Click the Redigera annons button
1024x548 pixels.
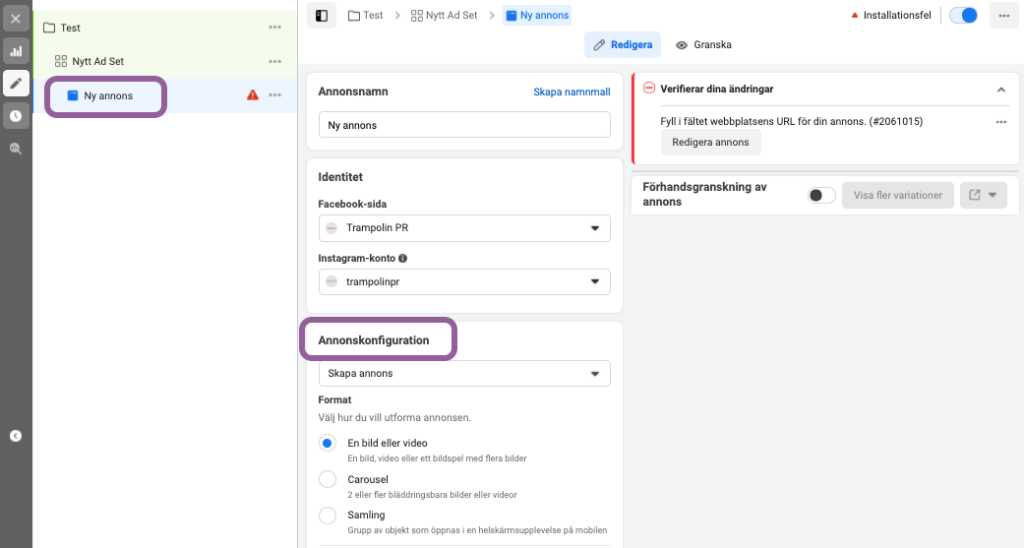(x=711, y=142)
